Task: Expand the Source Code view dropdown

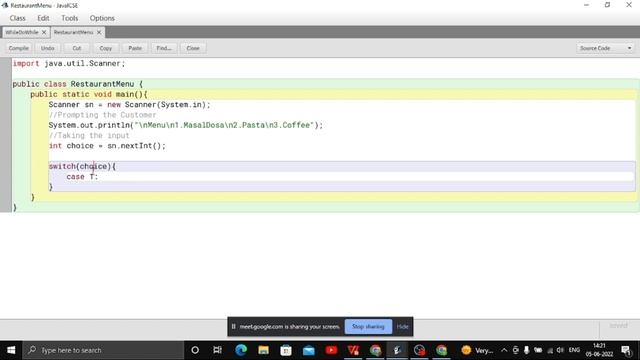Action: tap(606, 48)
